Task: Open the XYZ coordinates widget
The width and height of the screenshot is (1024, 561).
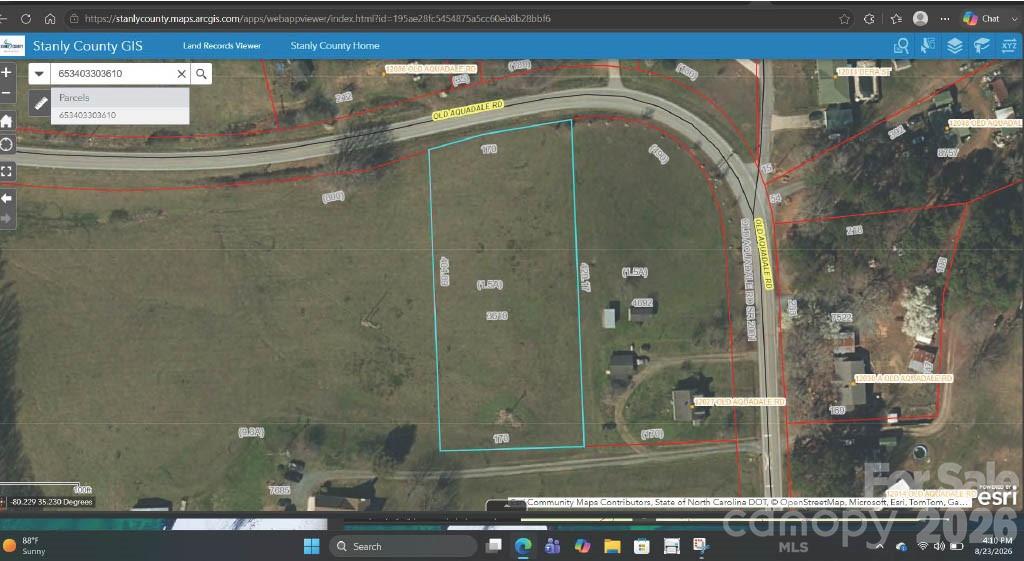Action: 1009,46
